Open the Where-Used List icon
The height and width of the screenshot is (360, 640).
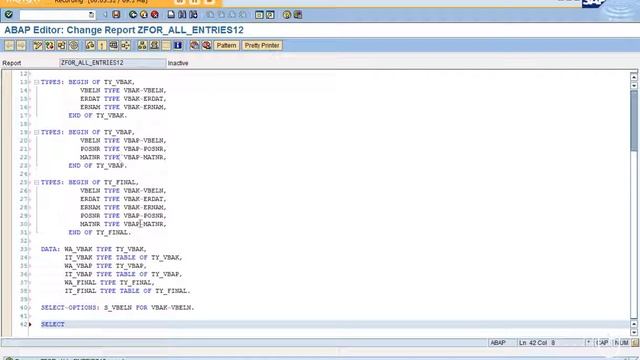(x=126, y=45)
